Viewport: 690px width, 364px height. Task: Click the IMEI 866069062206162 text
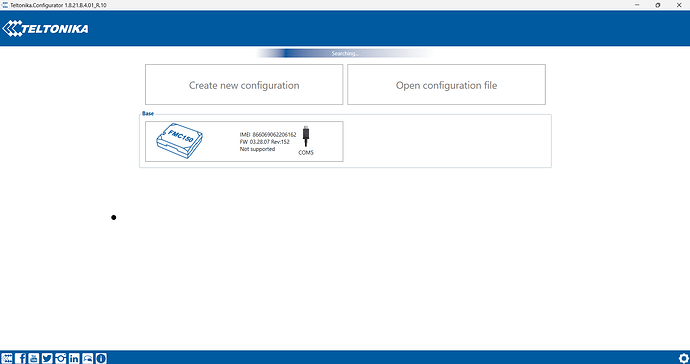click(x=268, y=135)
